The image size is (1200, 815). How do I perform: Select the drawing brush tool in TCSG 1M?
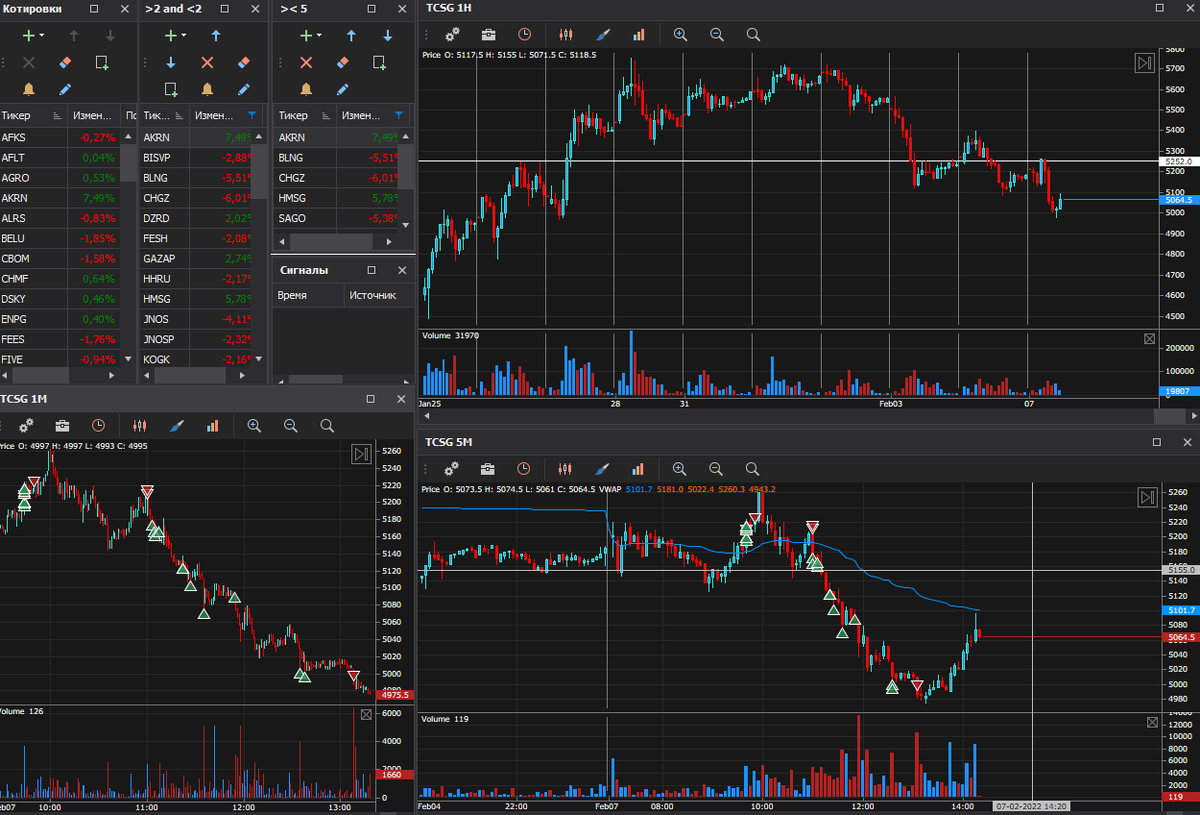pyautogui.click(x=176, y=425)
